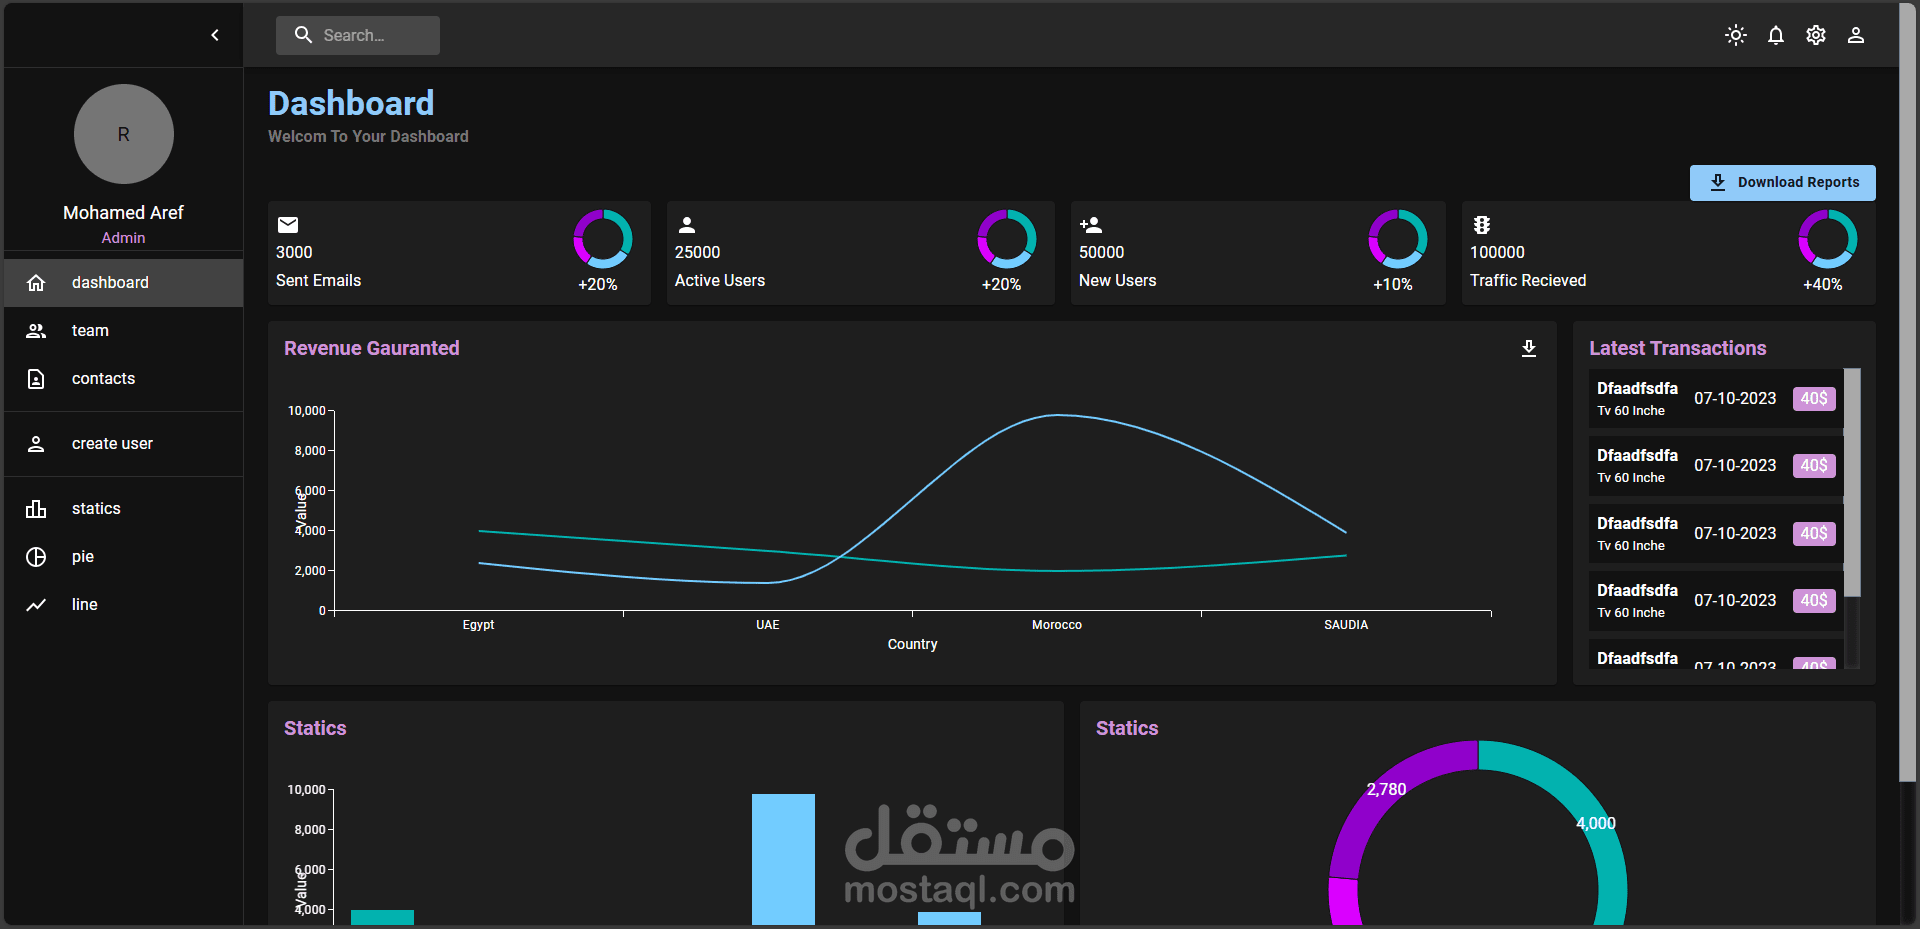Viewport: 1920px width, 929px height.
Task: Click the 50000 New Users value
Action: (x=1102, y=253)
